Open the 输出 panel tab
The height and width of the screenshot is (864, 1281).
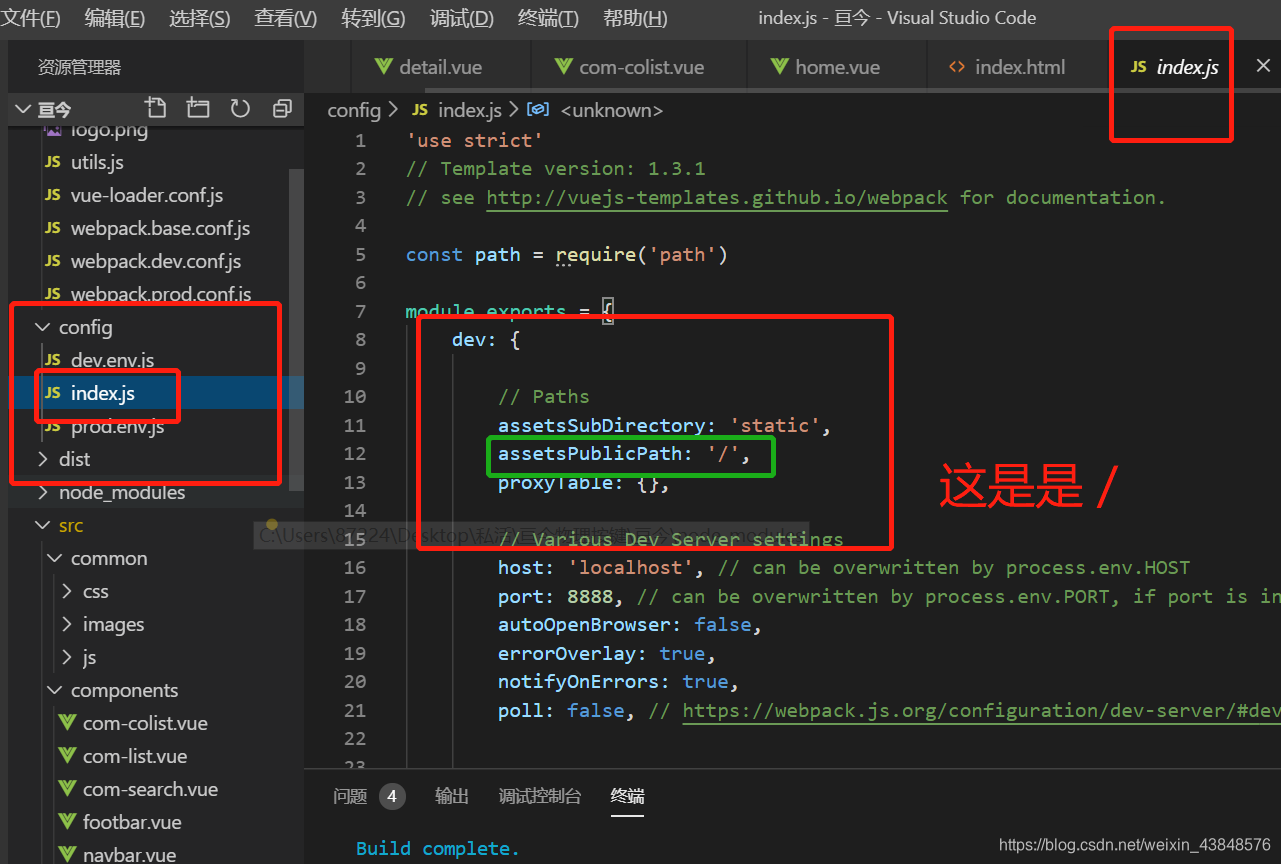pos(452,796)
